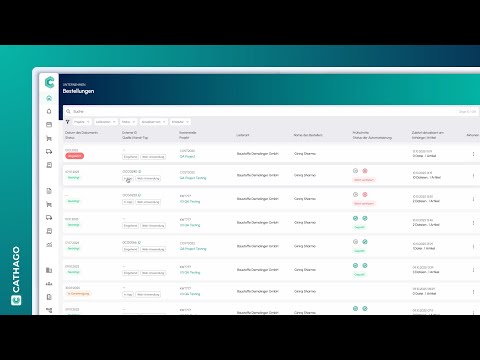Viewport: 480px width, 360px height.
Task: Click grey clock icon in Geprüft QA Project Testing row
Action: [355, 242]
